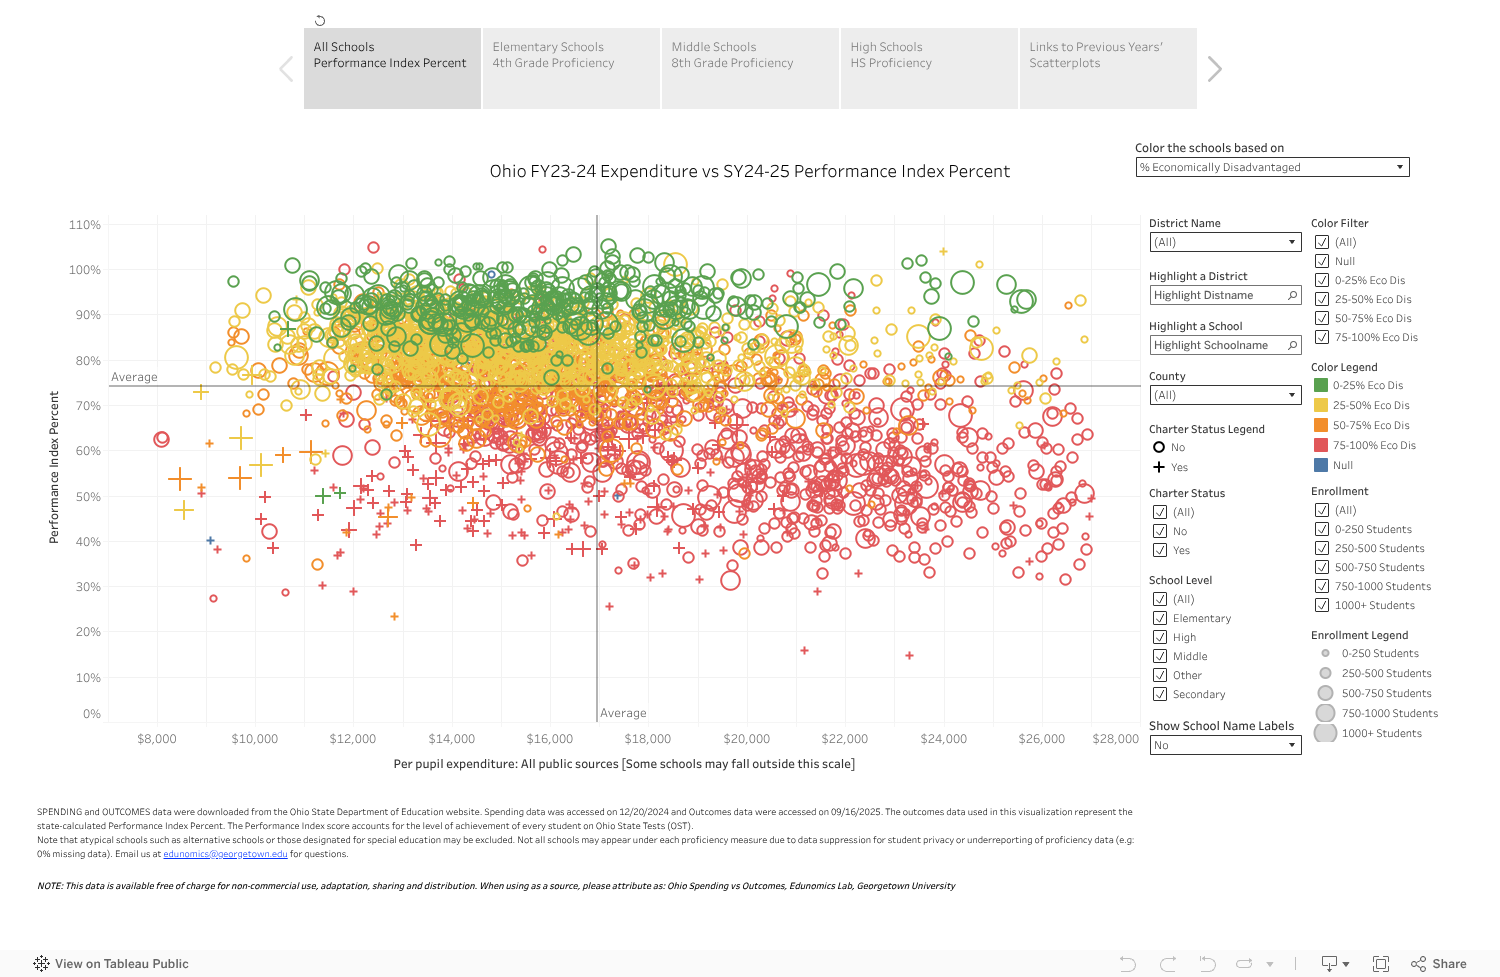The image size is (1500, 977).
Task: Enter fullscreen using the toolbar icon
Action: point(1381,963)
